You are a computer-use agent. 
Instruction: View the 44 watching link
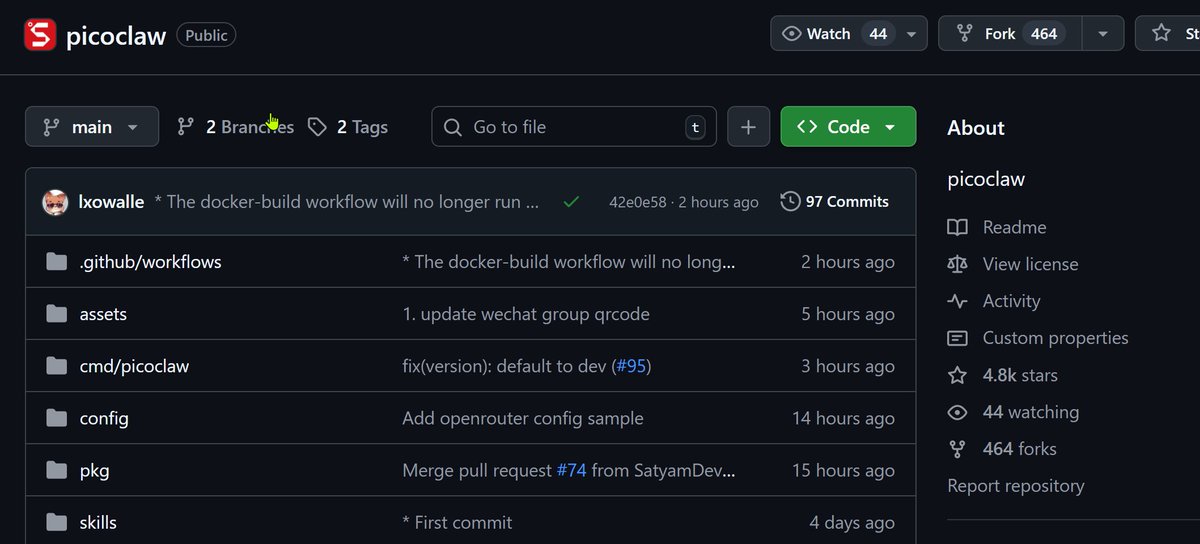[1031, 412]
